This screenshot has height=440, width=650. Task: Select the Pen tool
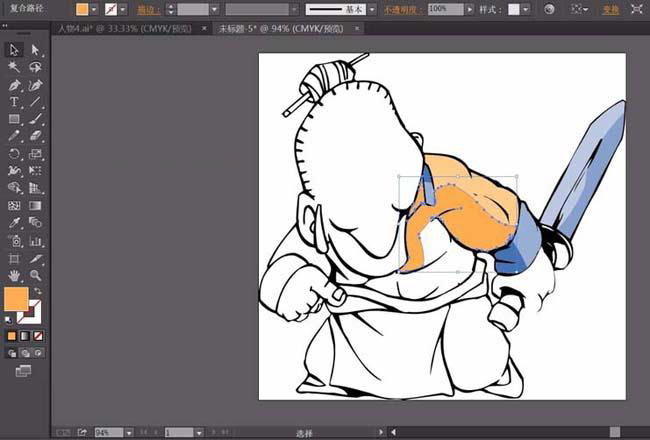[x=14, y=85]
